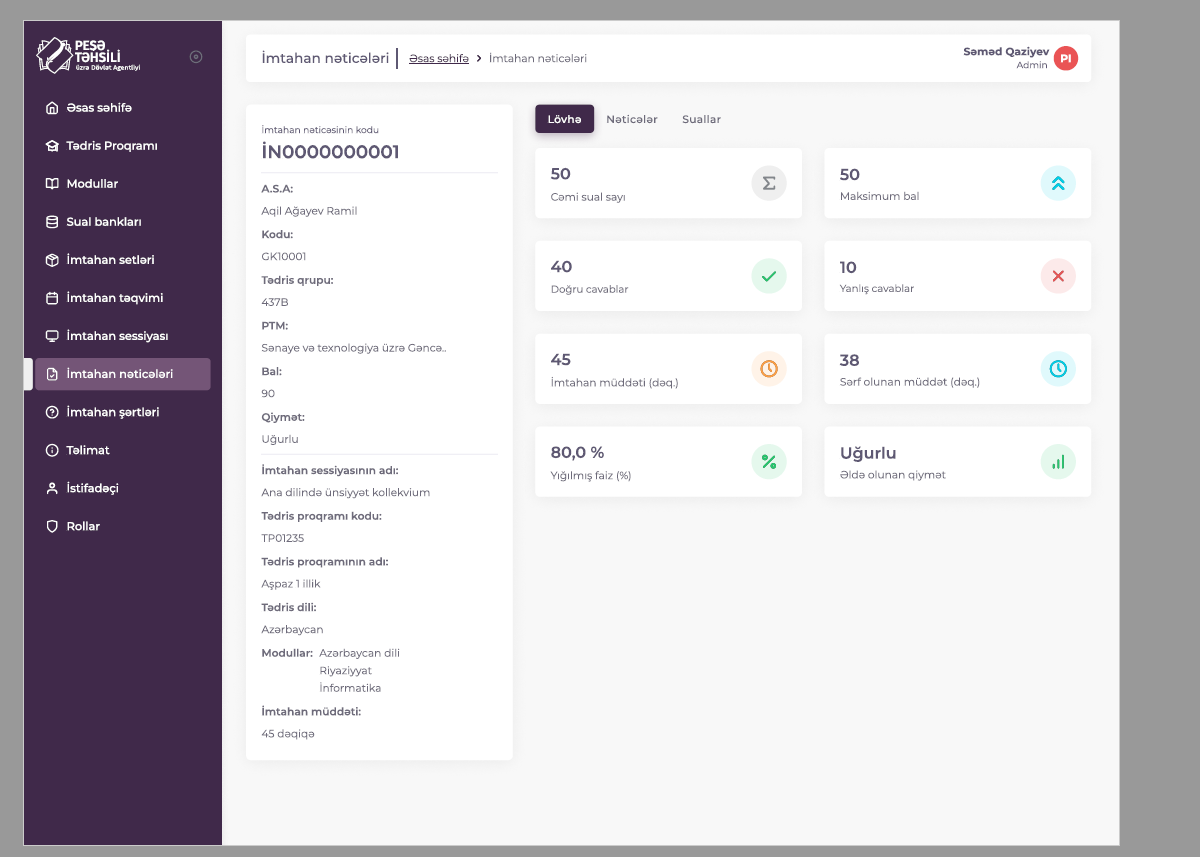Click the group value 437B
The height and width of the screenshot is (857, 1200).
coord(275,302)
